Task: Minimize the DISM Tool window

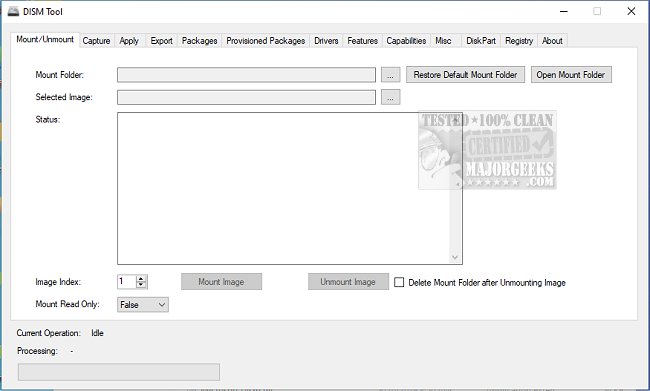Action: click(564, 11)
